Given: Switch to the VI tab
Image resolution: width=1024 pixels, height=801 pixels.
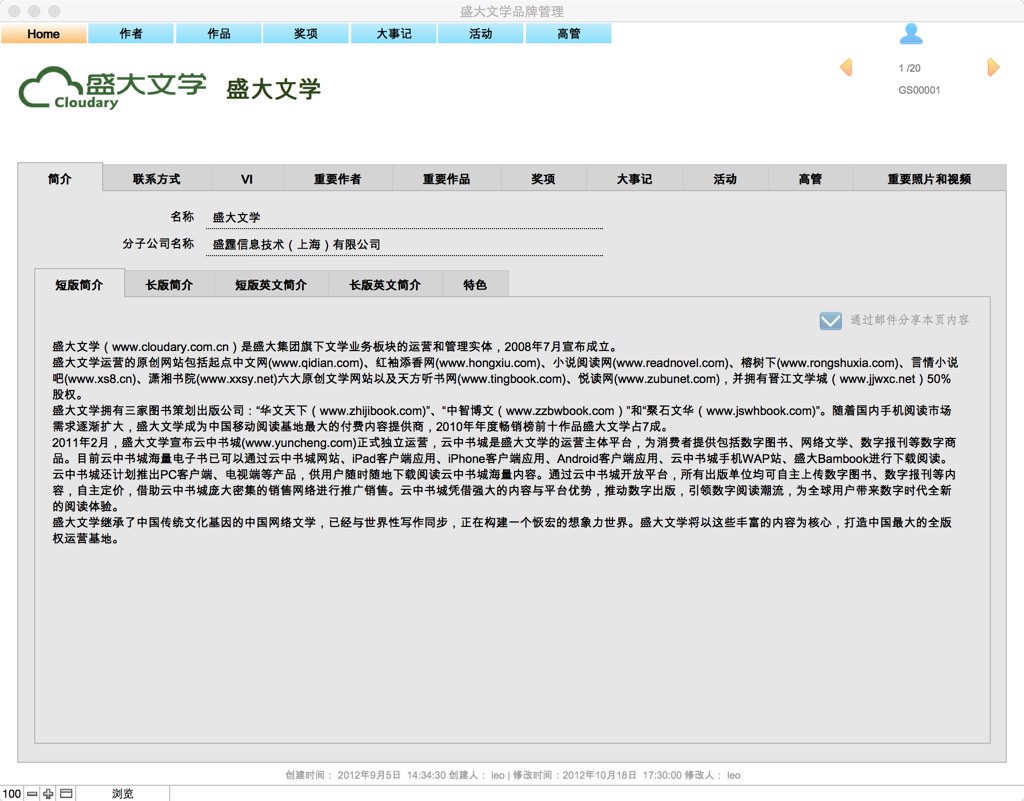Looking at the screenshot, I should click(247, 179).
